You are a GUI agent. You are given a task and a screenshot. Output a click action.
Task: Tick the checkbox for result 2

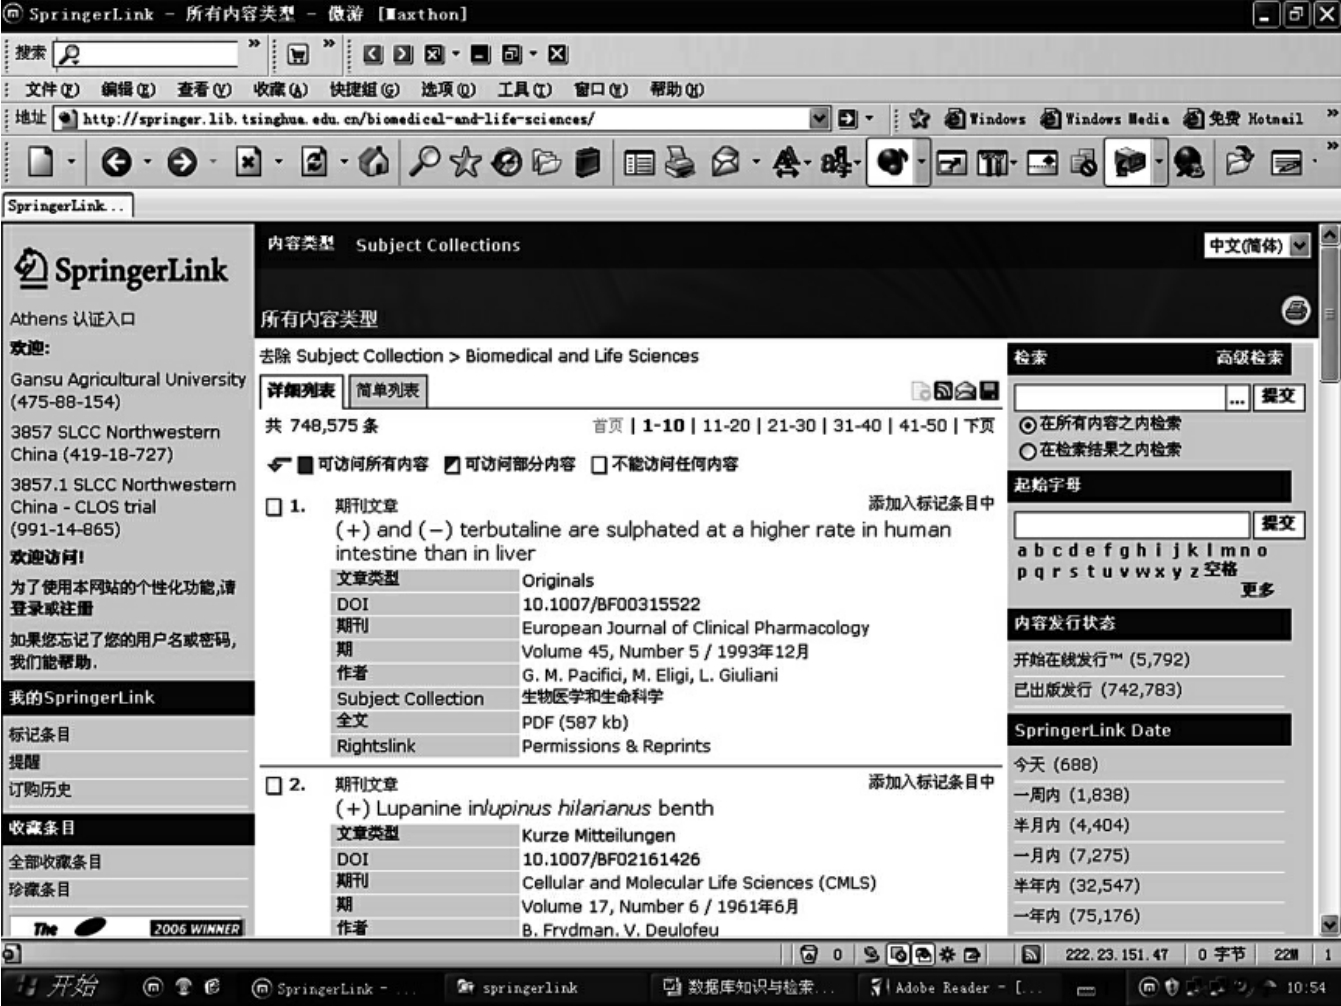pyautogui.click(x=274, y=786)
